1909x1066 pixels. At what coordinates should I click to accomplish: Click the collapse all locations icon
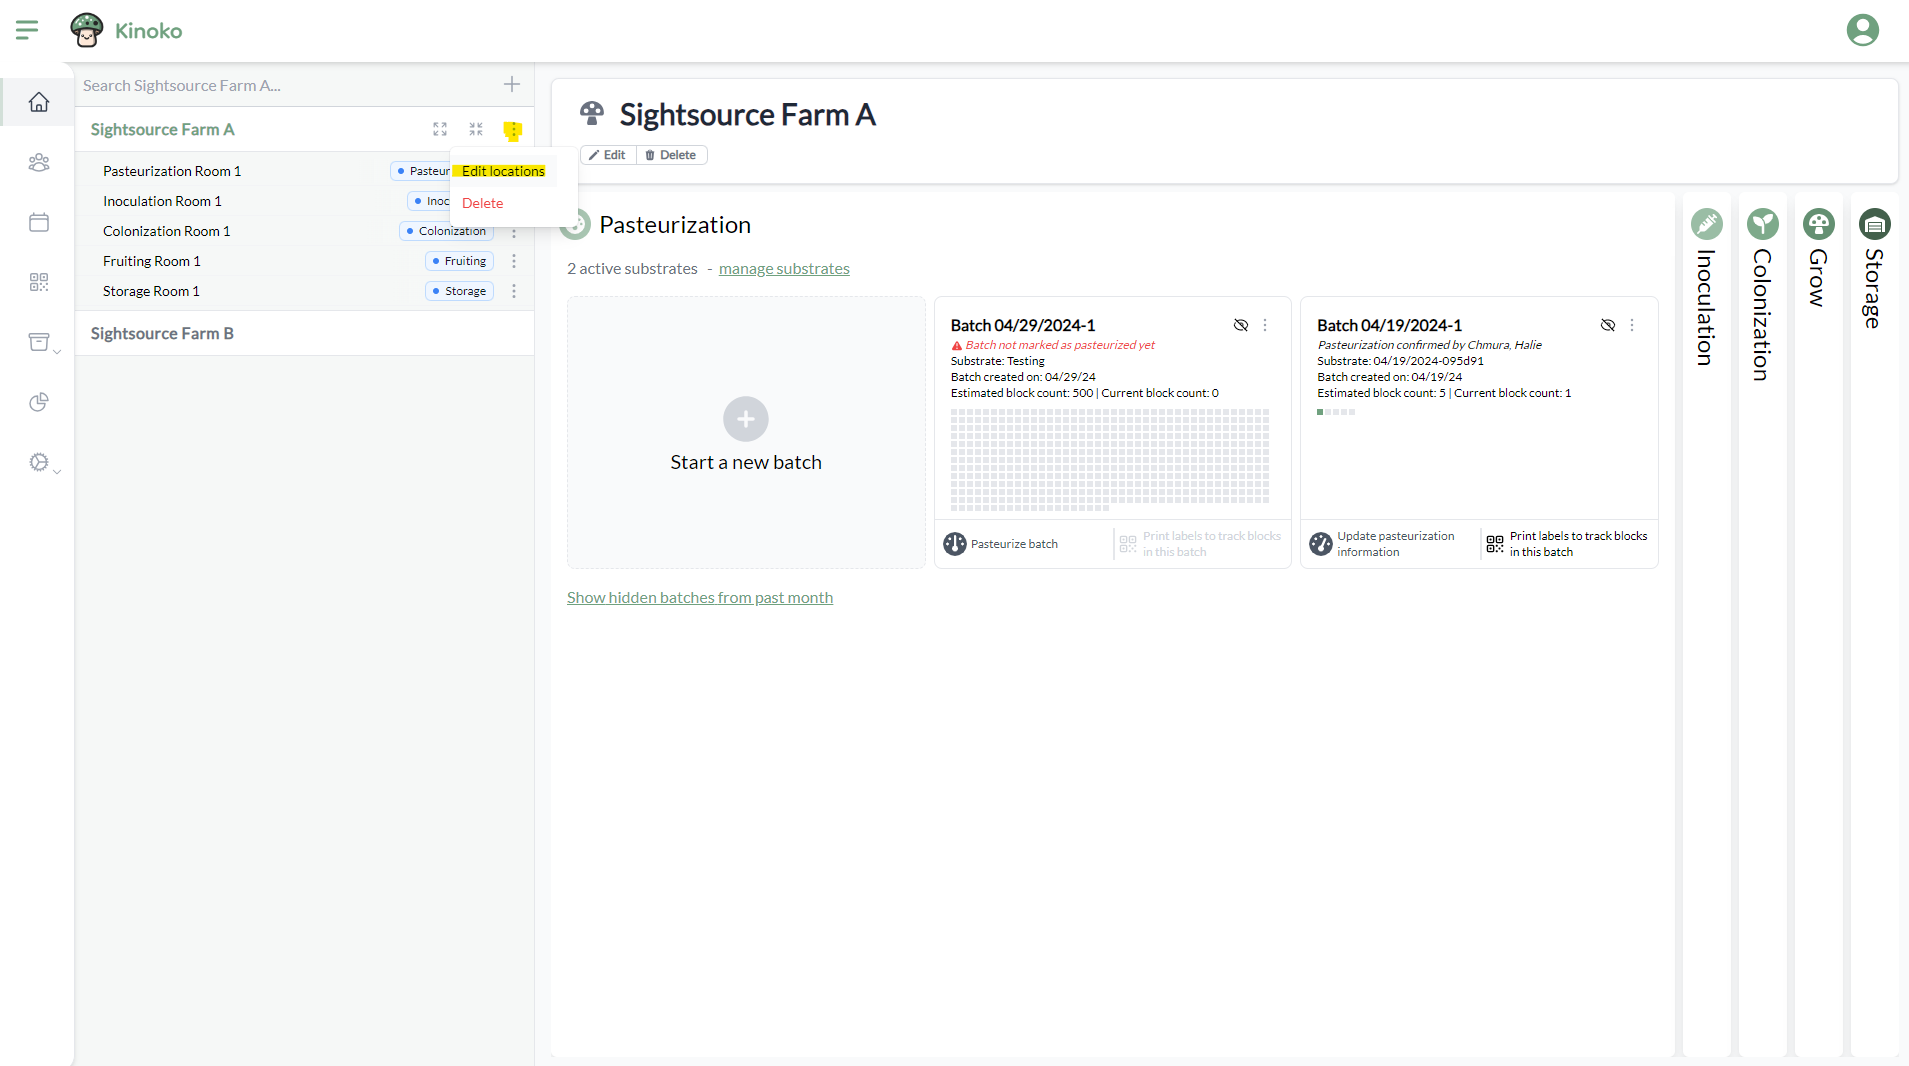476,130
